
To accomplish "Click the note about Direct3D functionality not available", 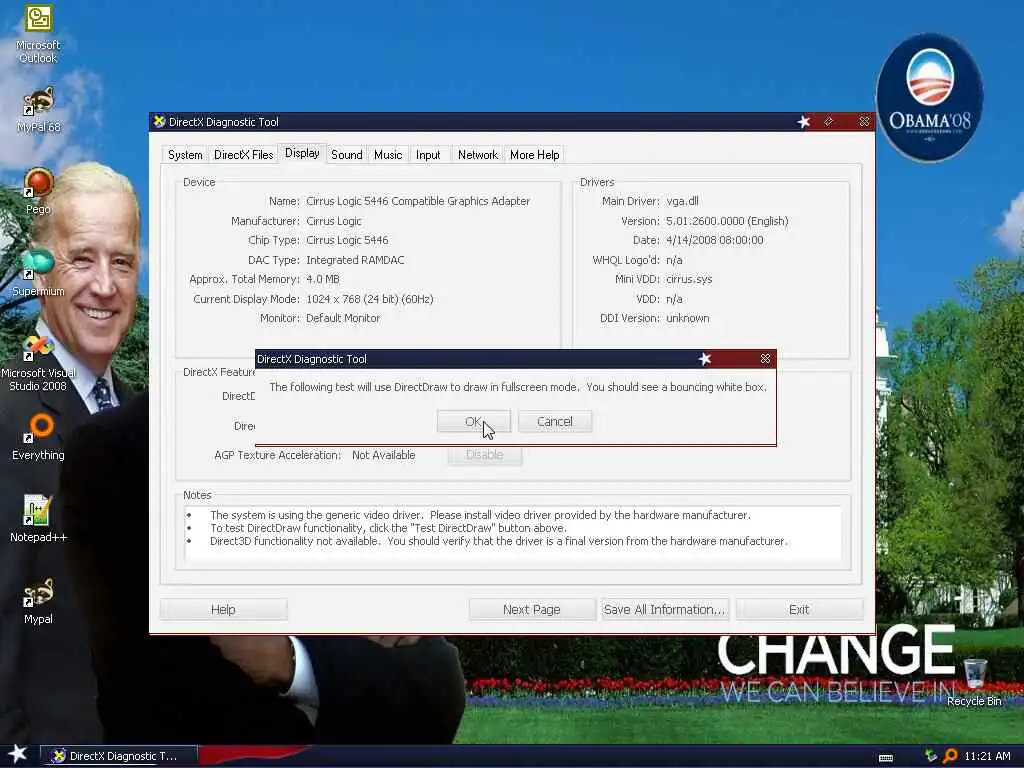I will (498, 541).
